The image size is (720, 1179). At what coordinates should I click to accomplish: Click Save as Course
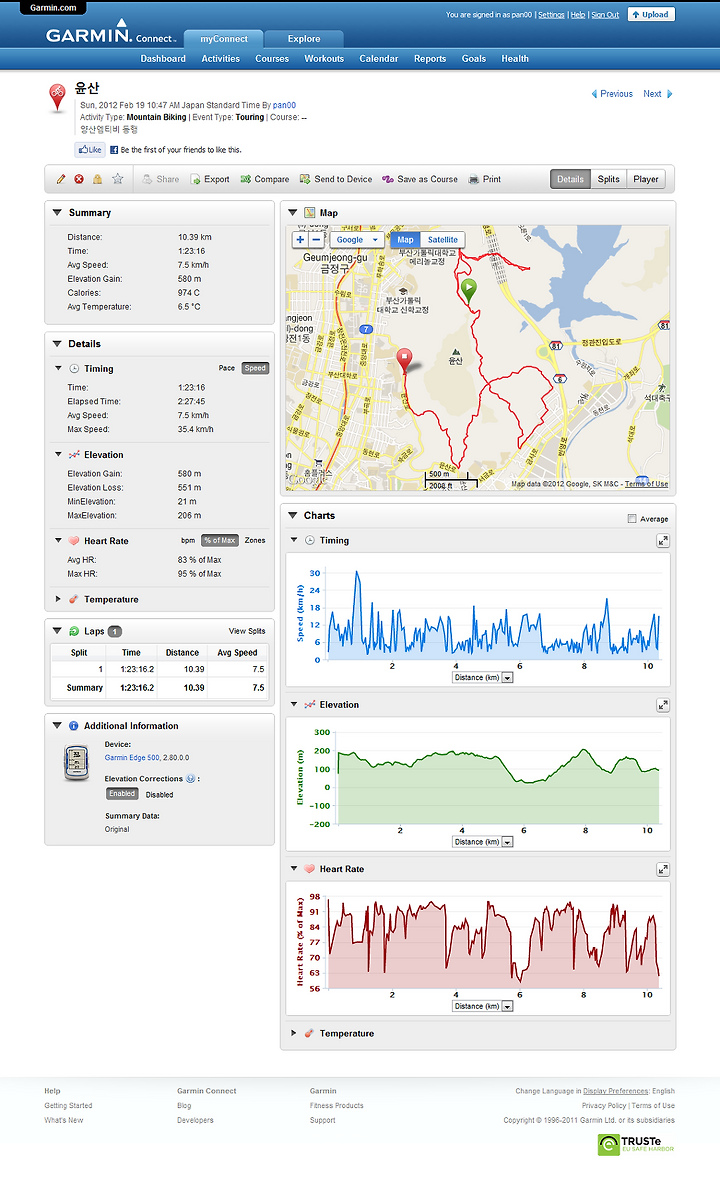coord(419,179)
